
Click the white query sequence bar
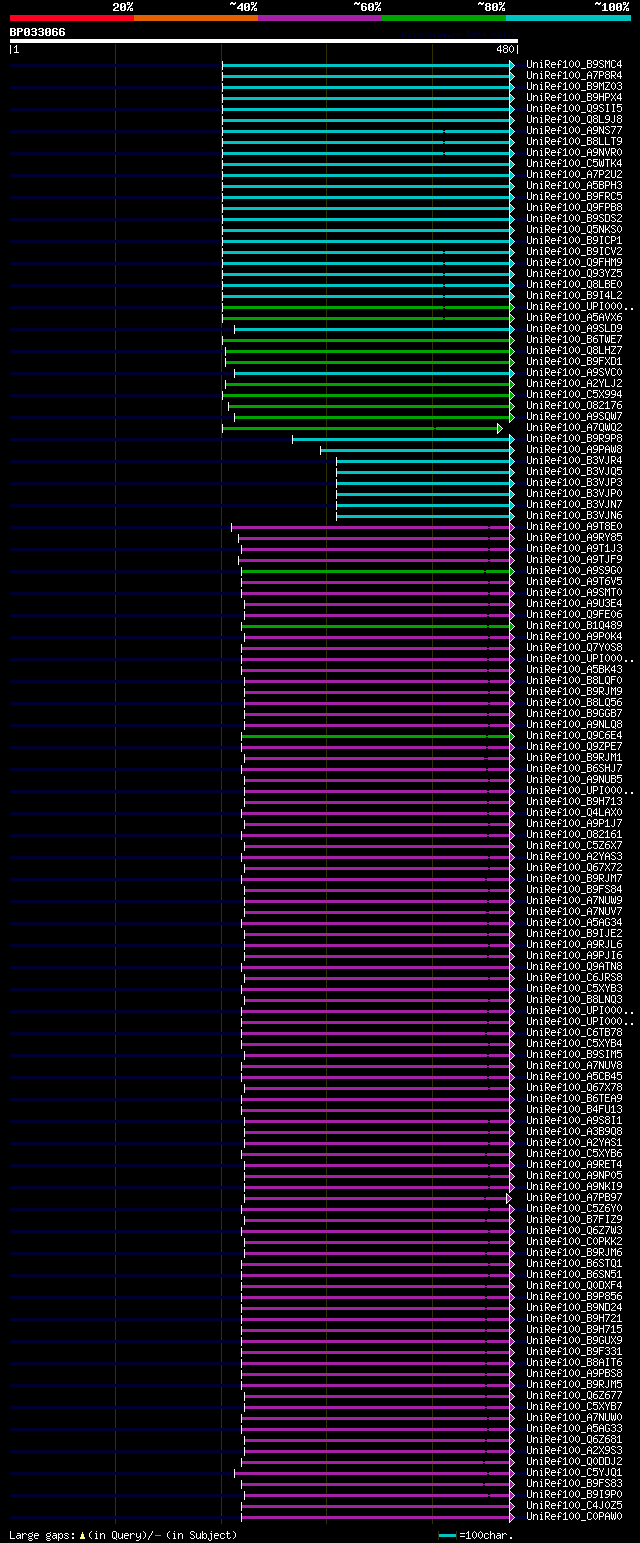264,41
